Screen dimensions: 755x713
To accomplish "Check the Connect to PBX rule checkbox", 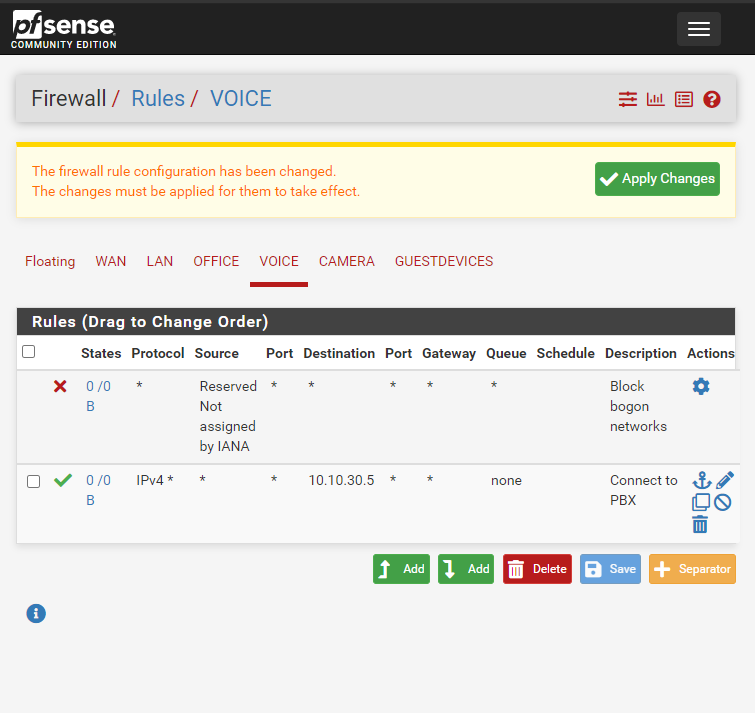I will pyautogui.click(x=33, y=481).
